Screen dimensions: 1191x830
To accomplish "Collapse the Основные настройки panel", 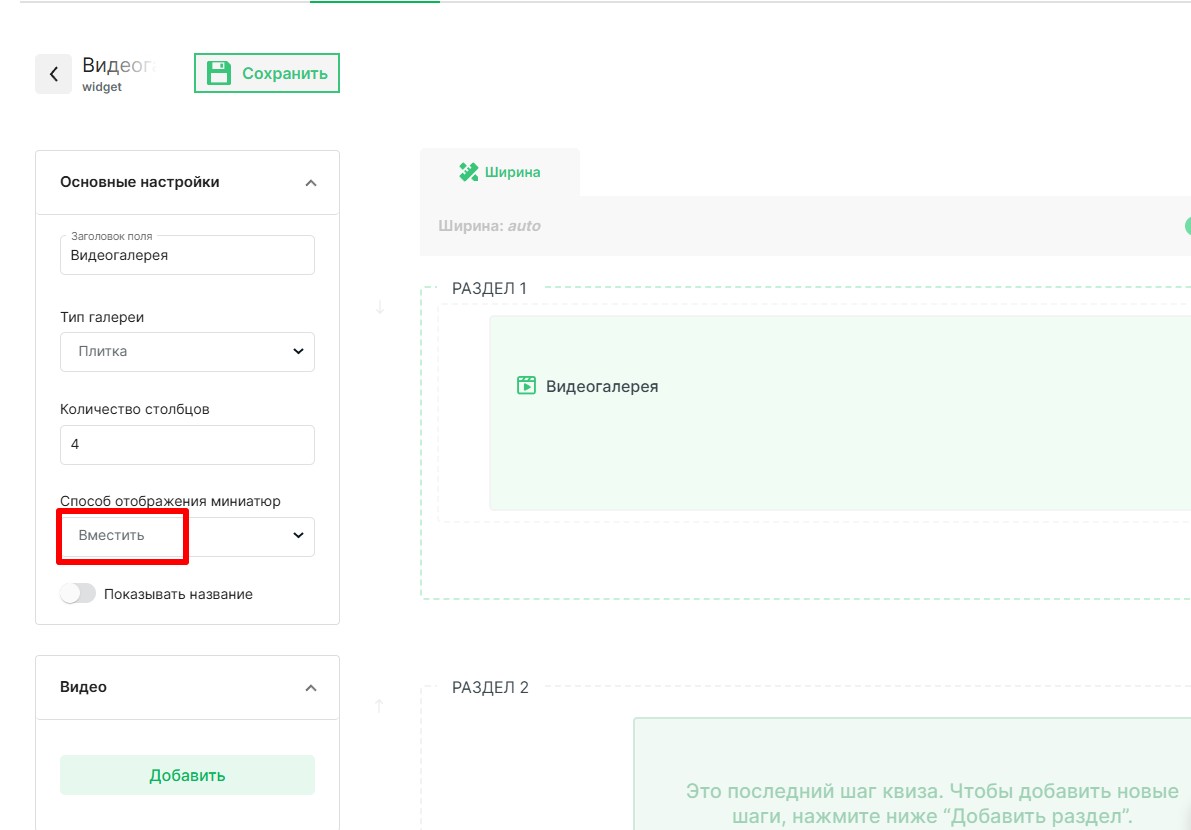I will click(310, 183).
